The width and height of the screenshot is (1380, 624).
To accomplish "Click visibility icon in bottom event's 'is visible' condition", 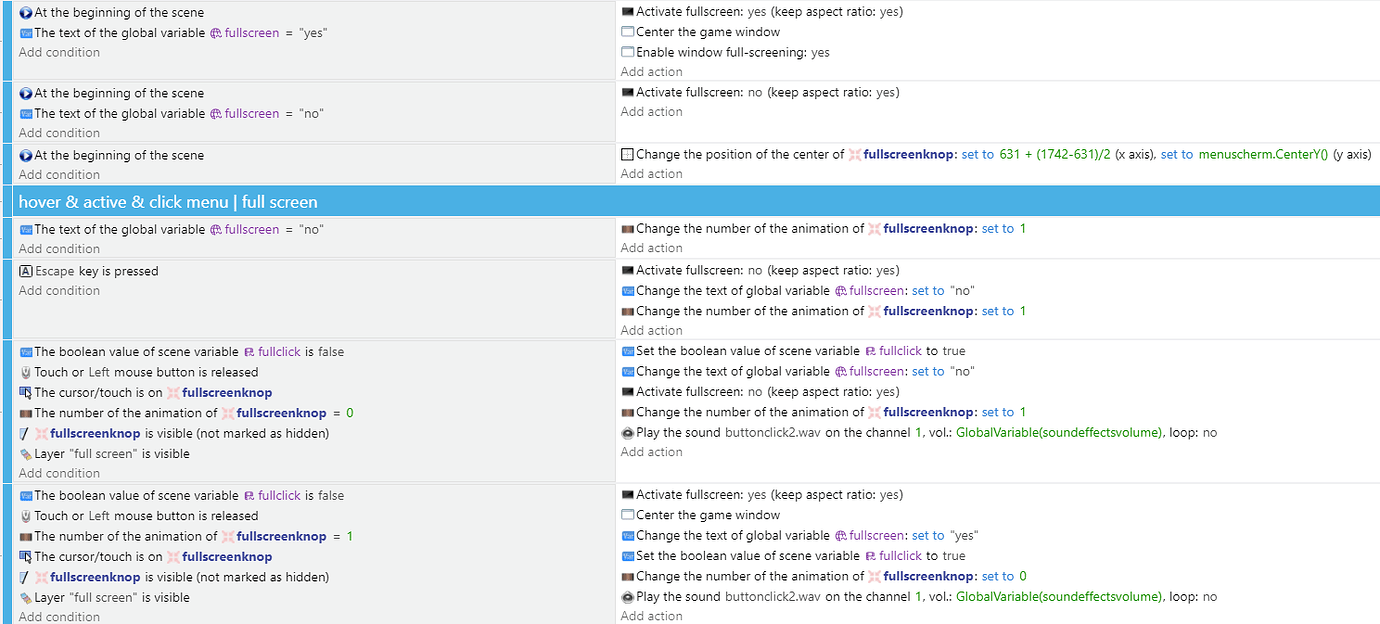I will (24, 577).
